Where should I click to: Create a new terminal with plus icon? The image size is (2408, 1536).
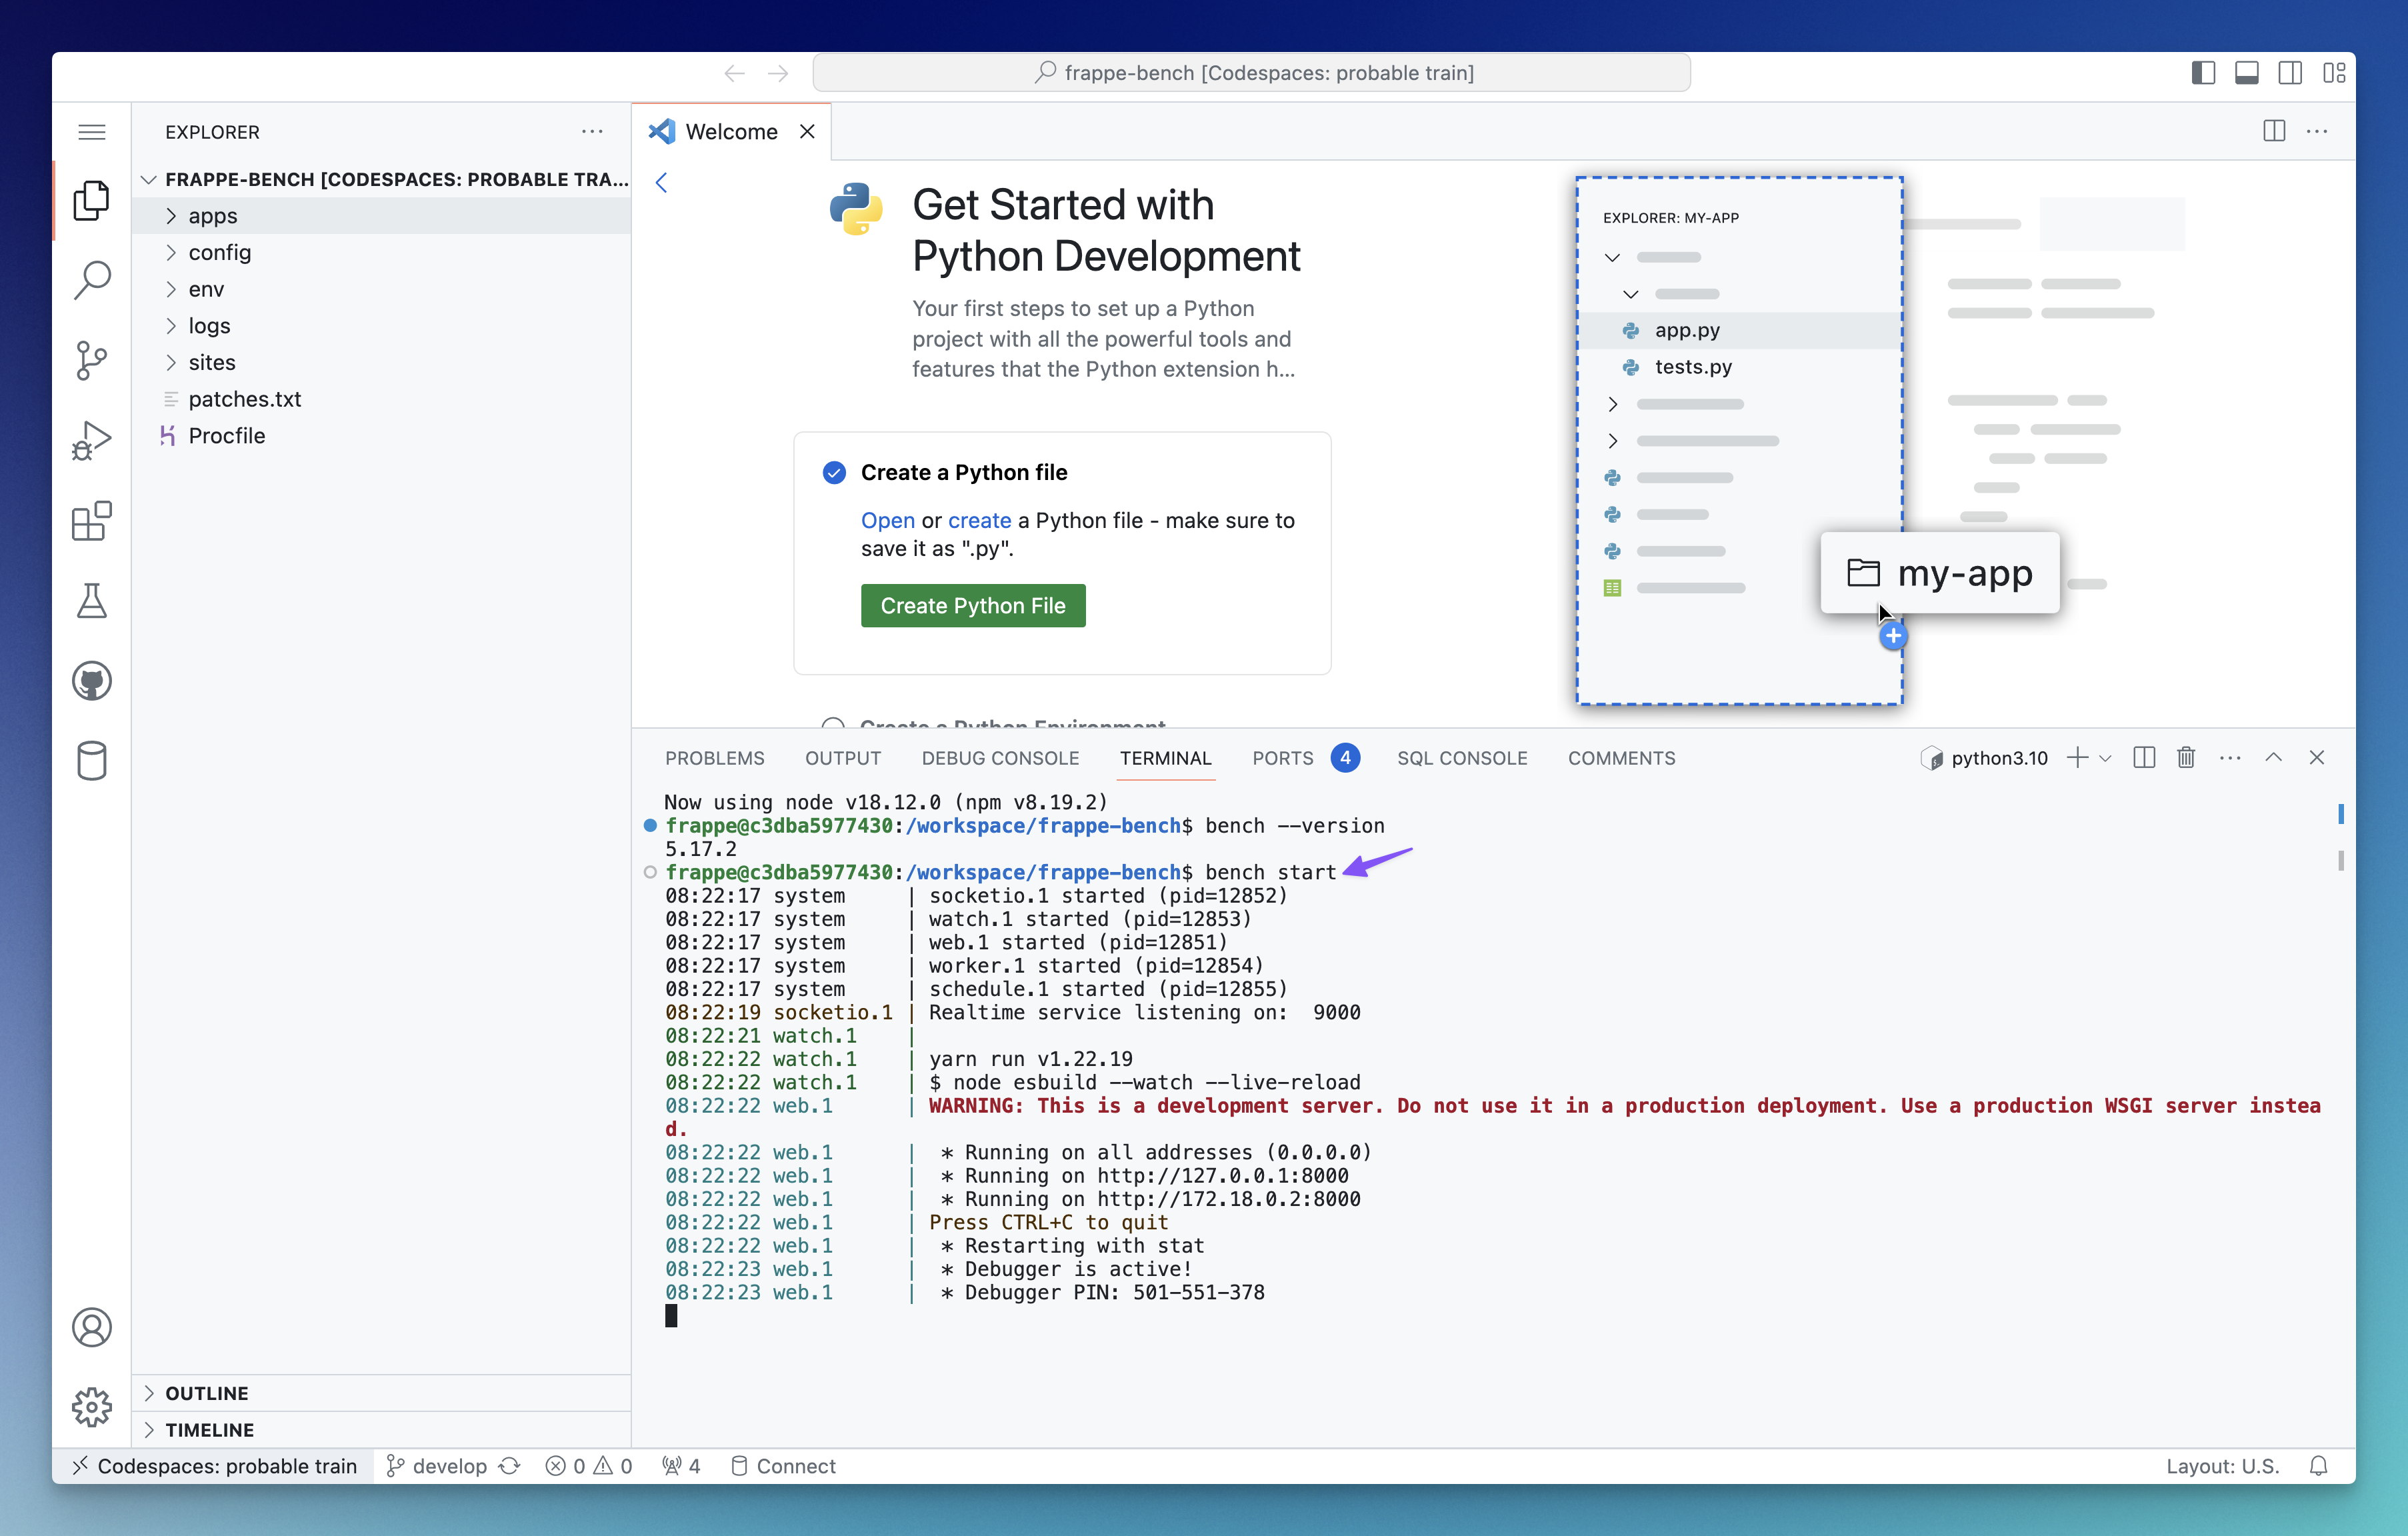2077,757
